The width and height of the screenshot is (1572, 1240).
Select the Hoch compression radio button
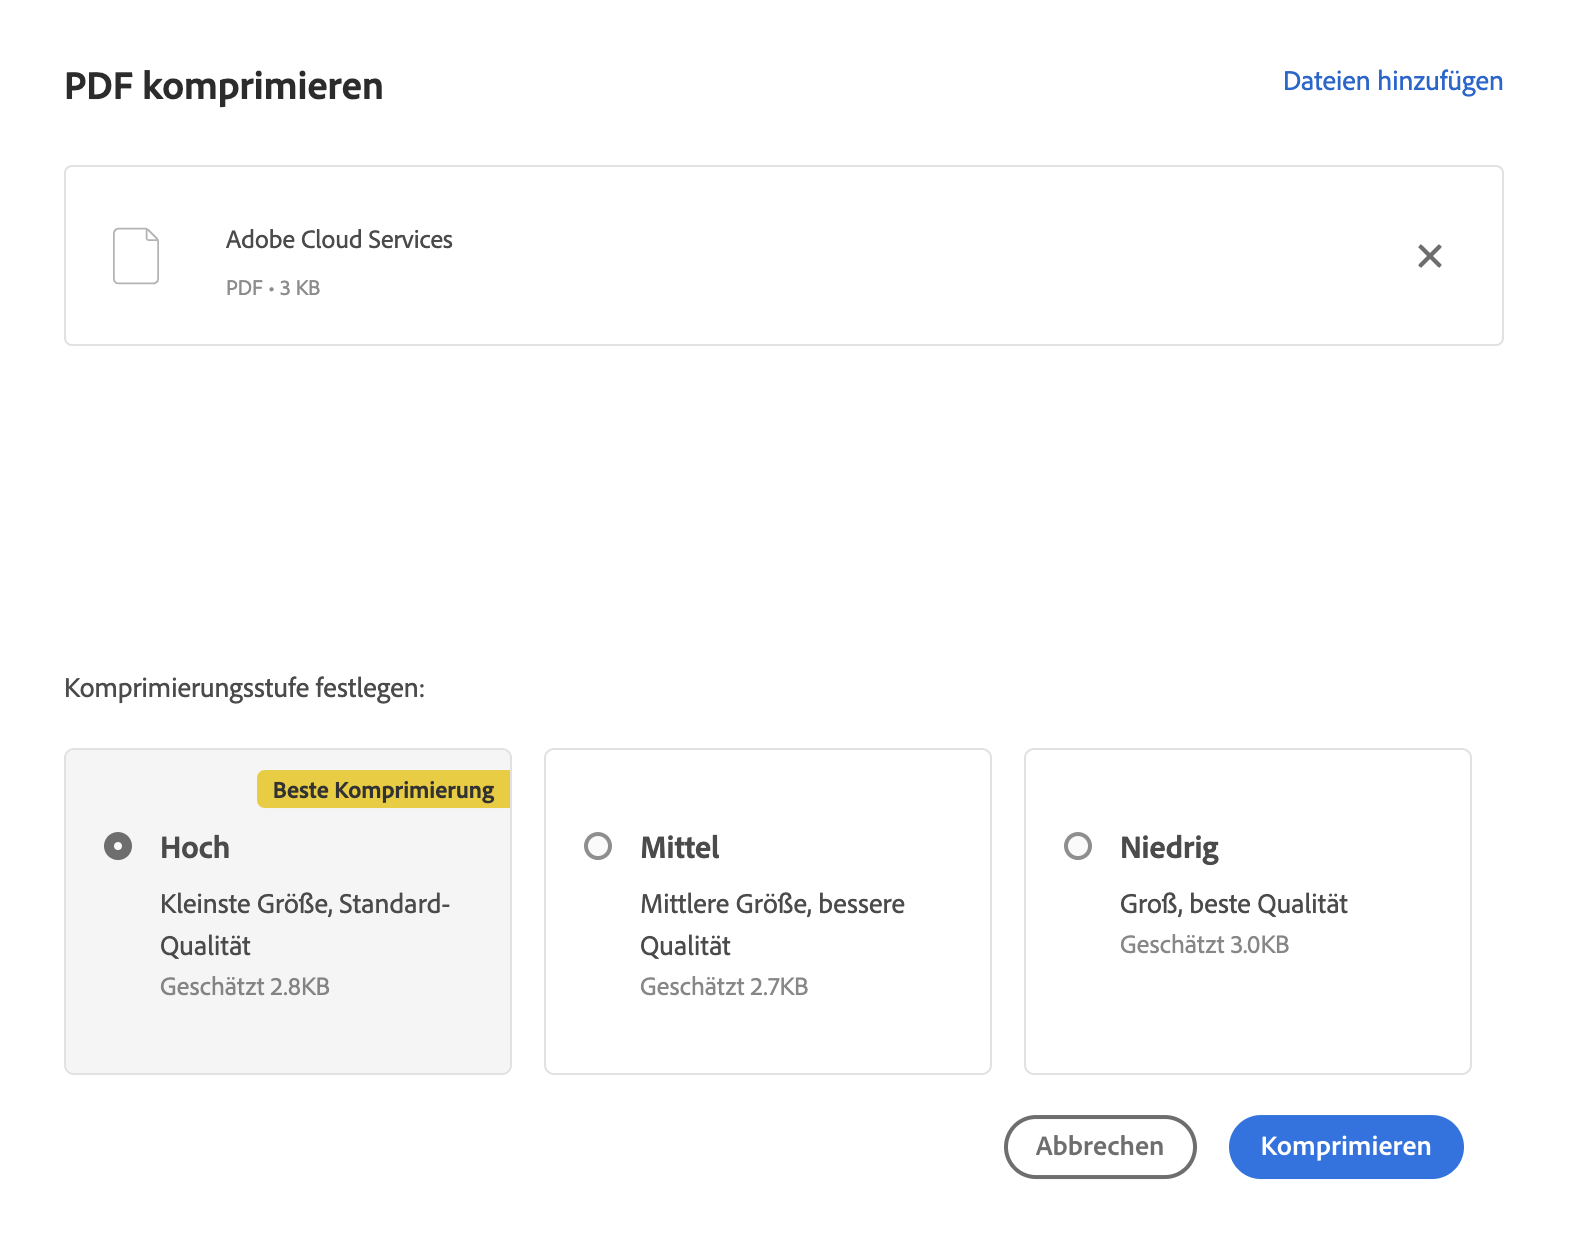(118, 847)
